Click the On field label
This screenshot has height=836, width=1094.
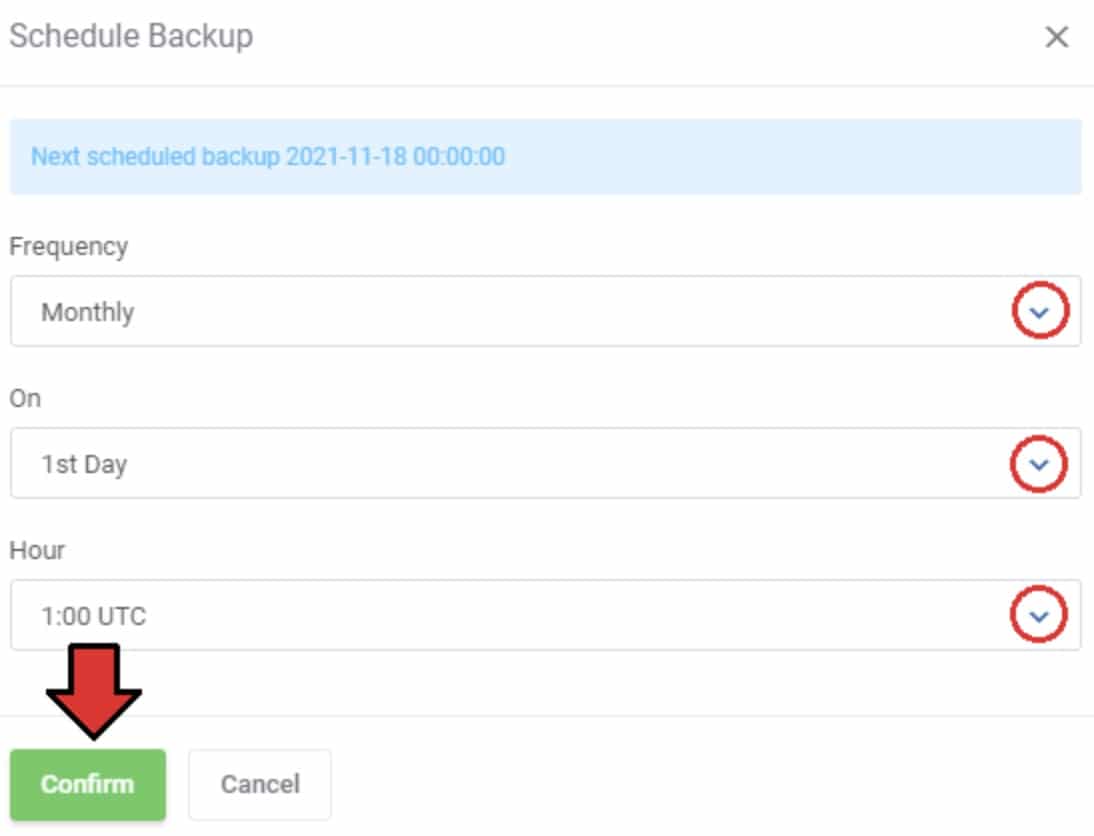25,398
